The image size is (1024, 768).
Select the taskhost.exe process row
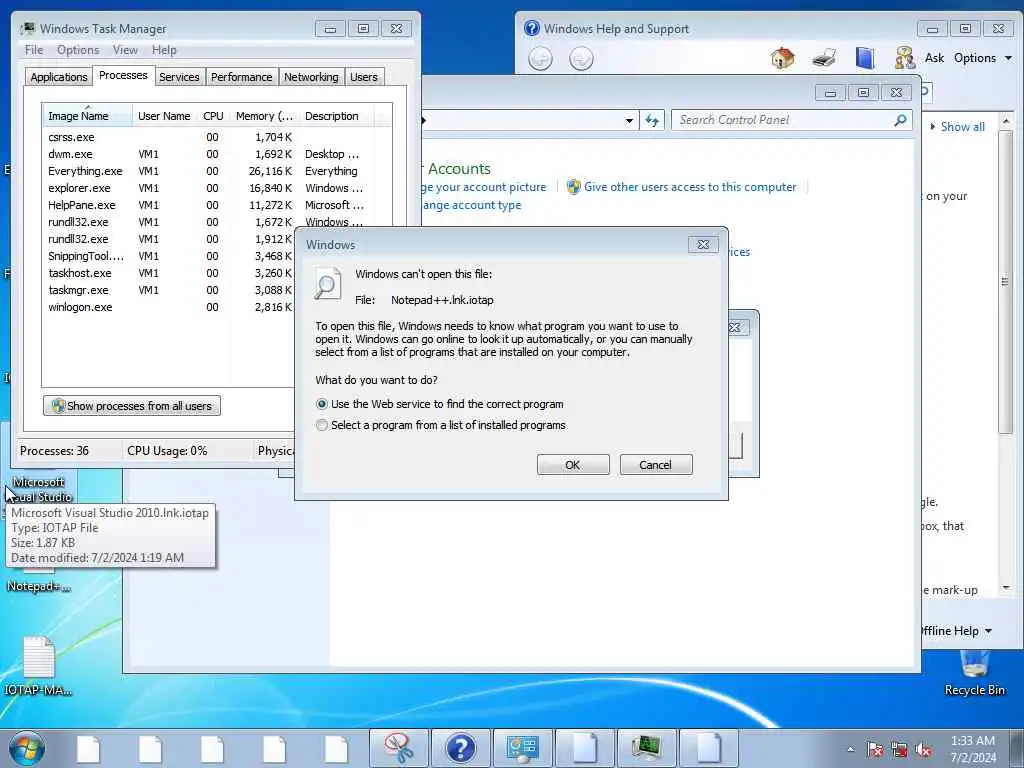pyautogui.click(x=170, y=273)
